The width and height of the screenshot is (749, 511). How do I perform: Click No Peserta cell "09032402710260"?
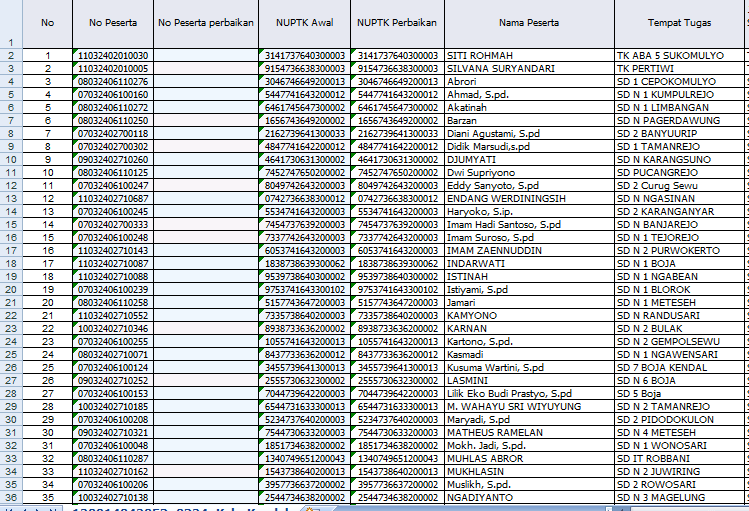point(113,160)
